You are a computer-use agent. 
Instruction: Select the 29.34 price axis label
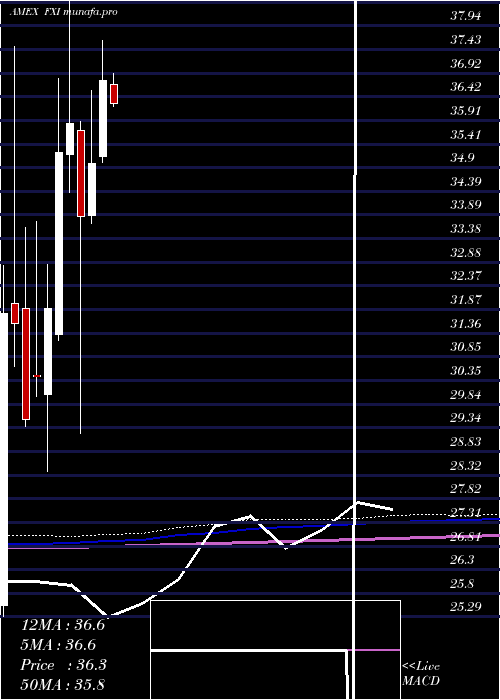[x=466, y=418]
